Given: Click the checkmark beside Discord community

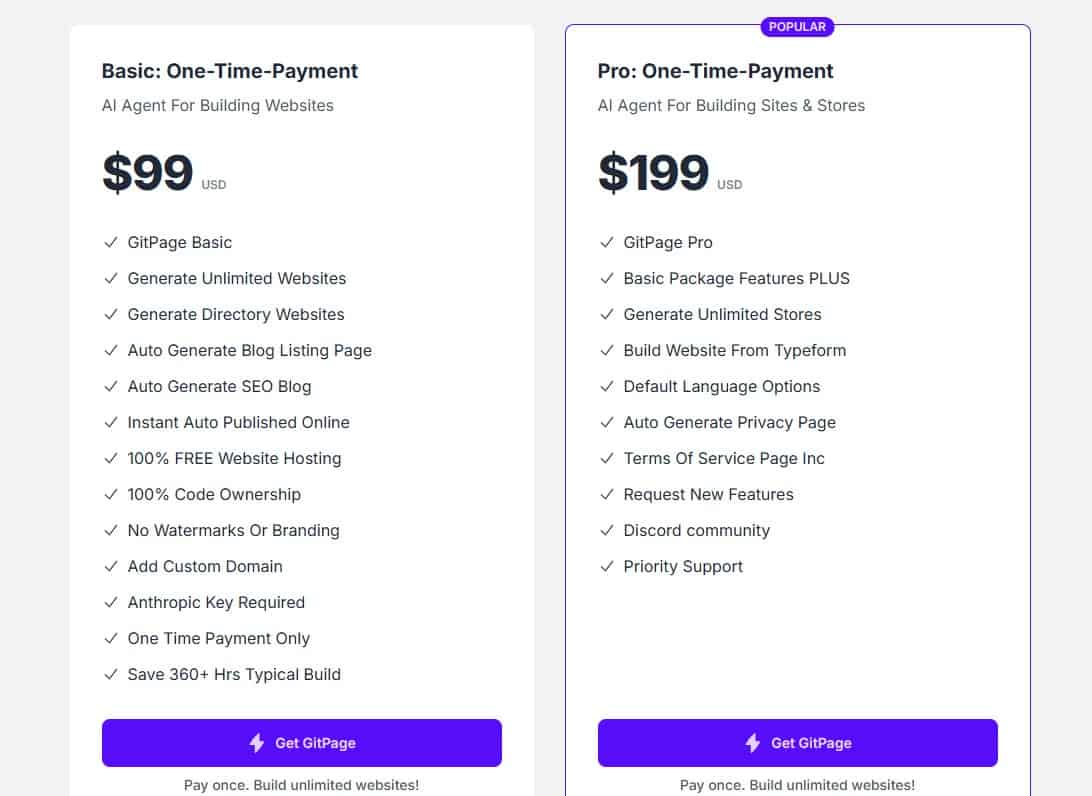Looking at the screenshot, I should pyautogui.click(x=607, y=530).
